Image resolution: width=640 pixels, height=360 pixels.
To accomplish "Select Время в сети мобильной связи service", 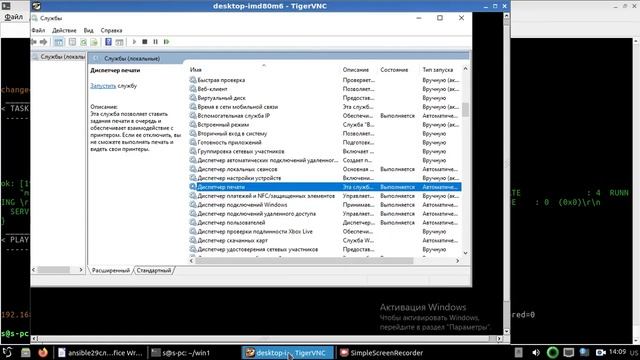I will 238,107.
